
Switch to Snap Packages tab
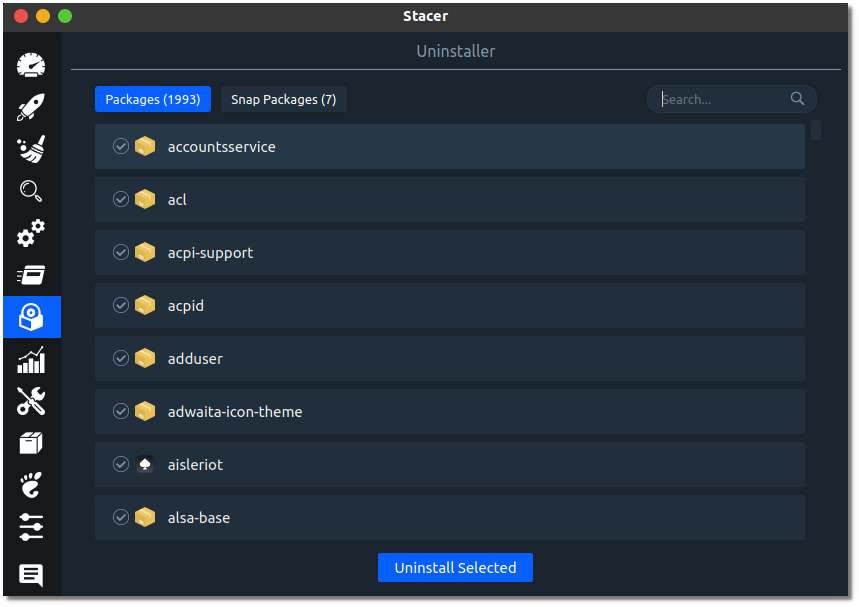click(283, 100)
